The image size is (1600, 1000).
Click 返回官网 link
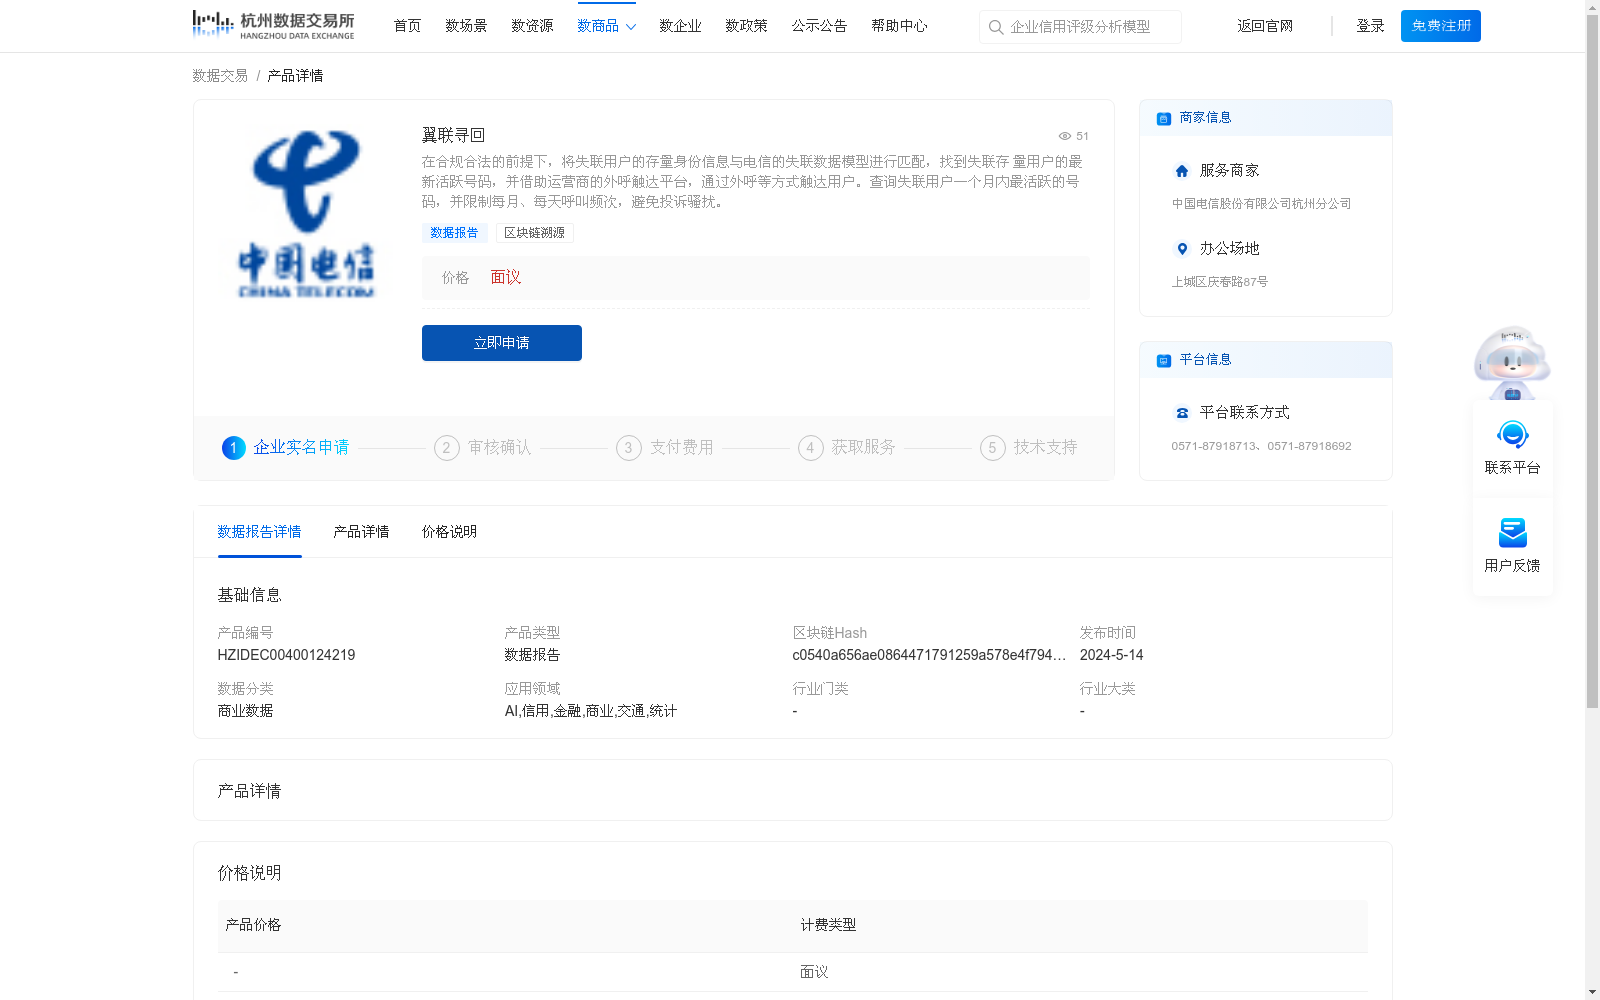1265,26
